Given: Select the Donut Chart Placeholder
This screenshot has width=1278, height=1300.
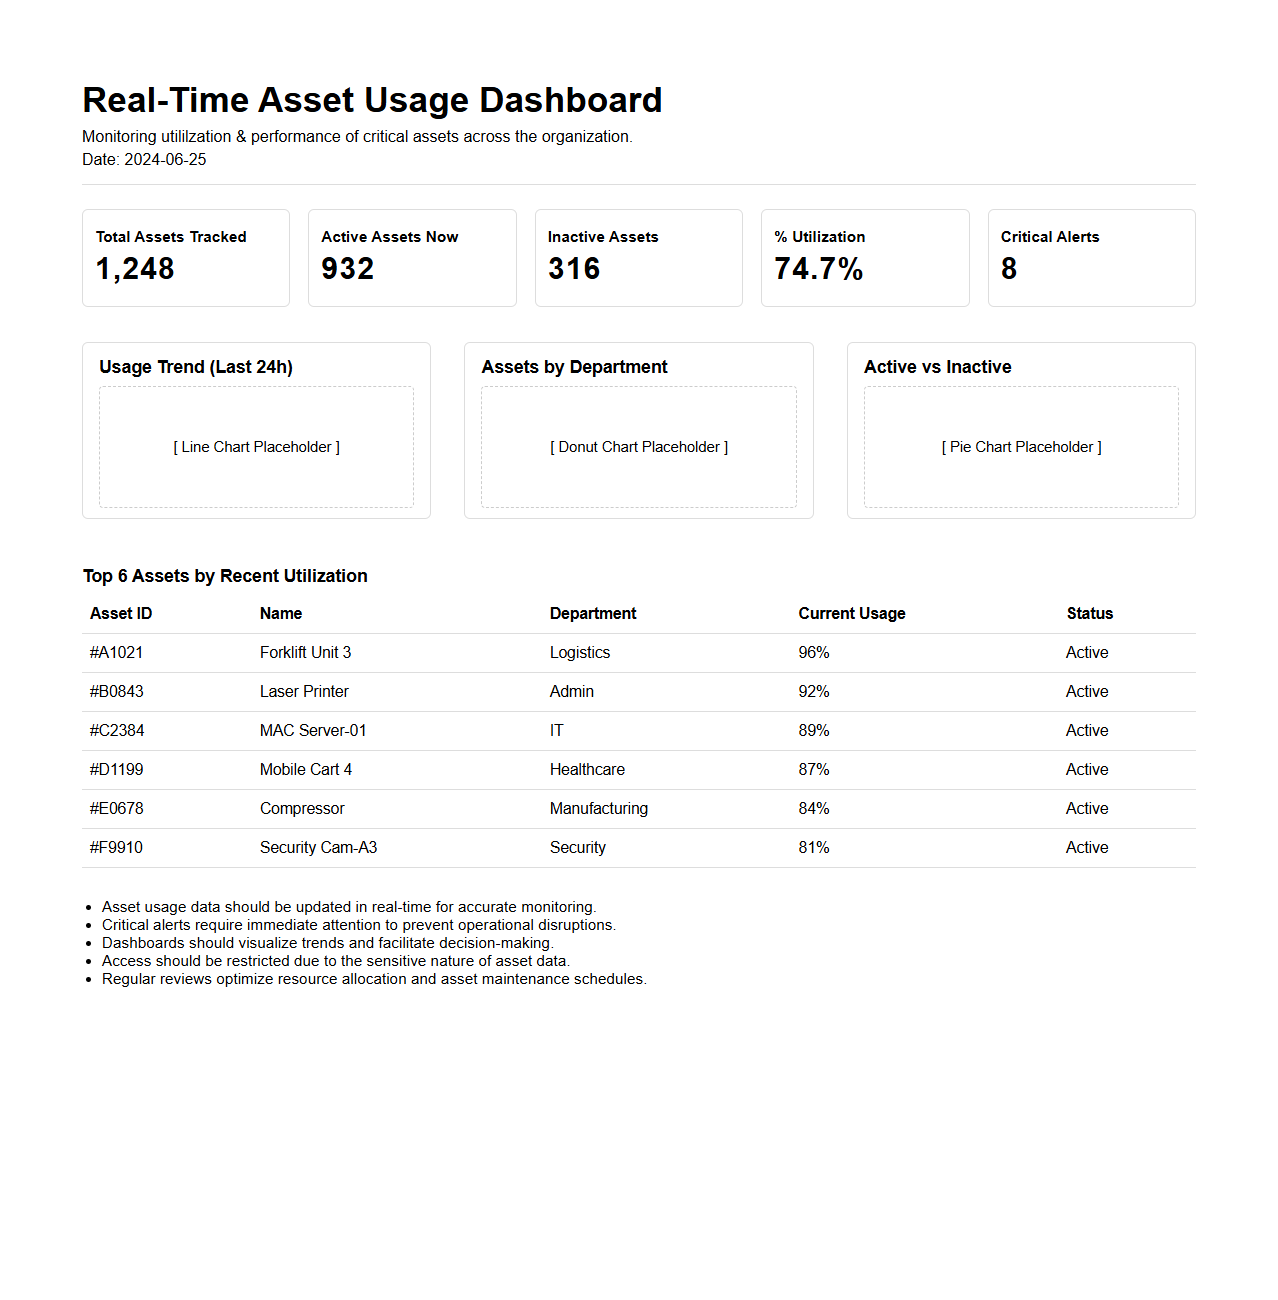Looking at the screenshot, I should 638,447.
